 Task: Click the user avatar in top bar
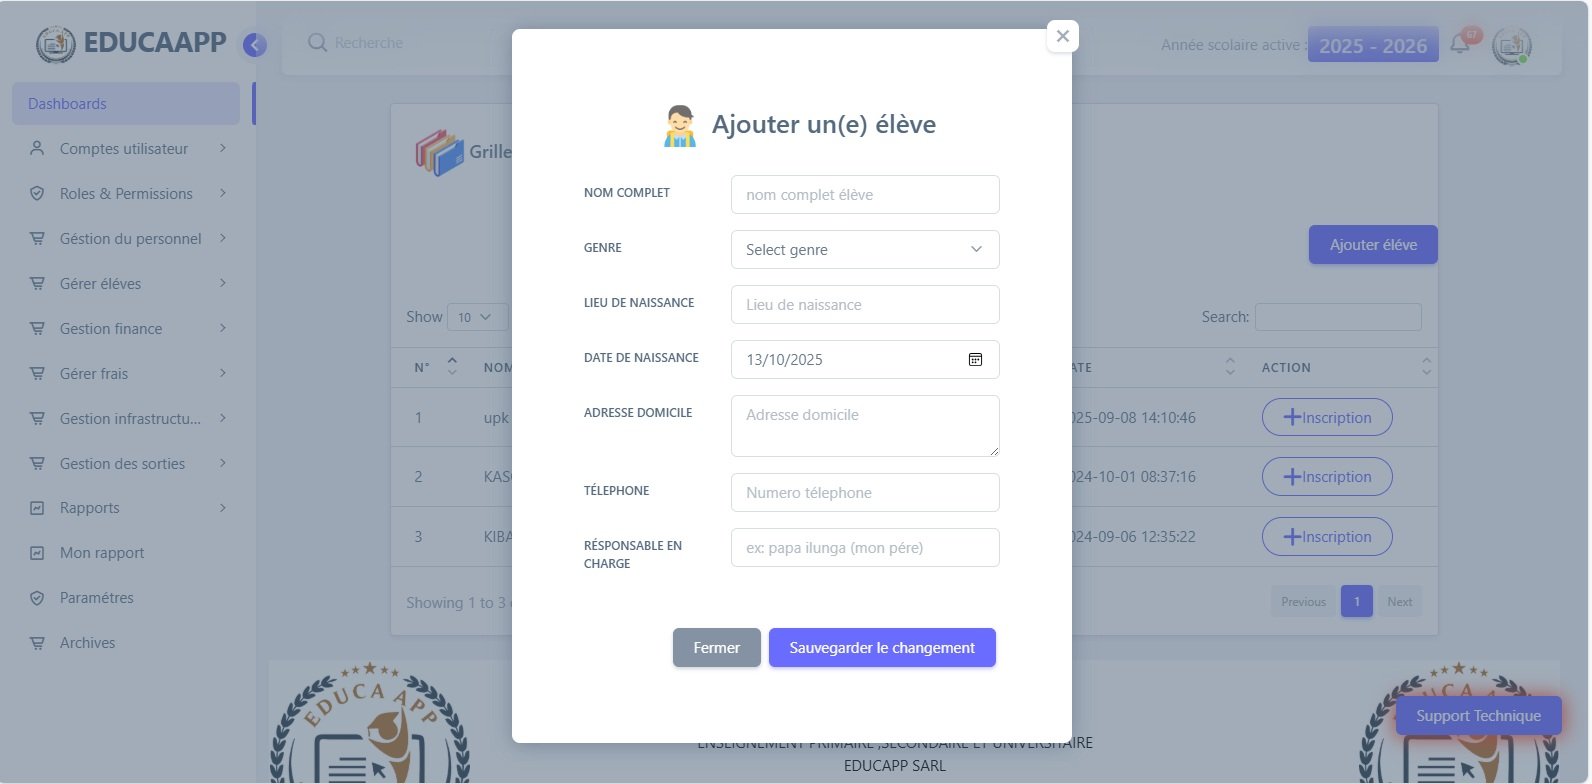(x=1511, y=46)
